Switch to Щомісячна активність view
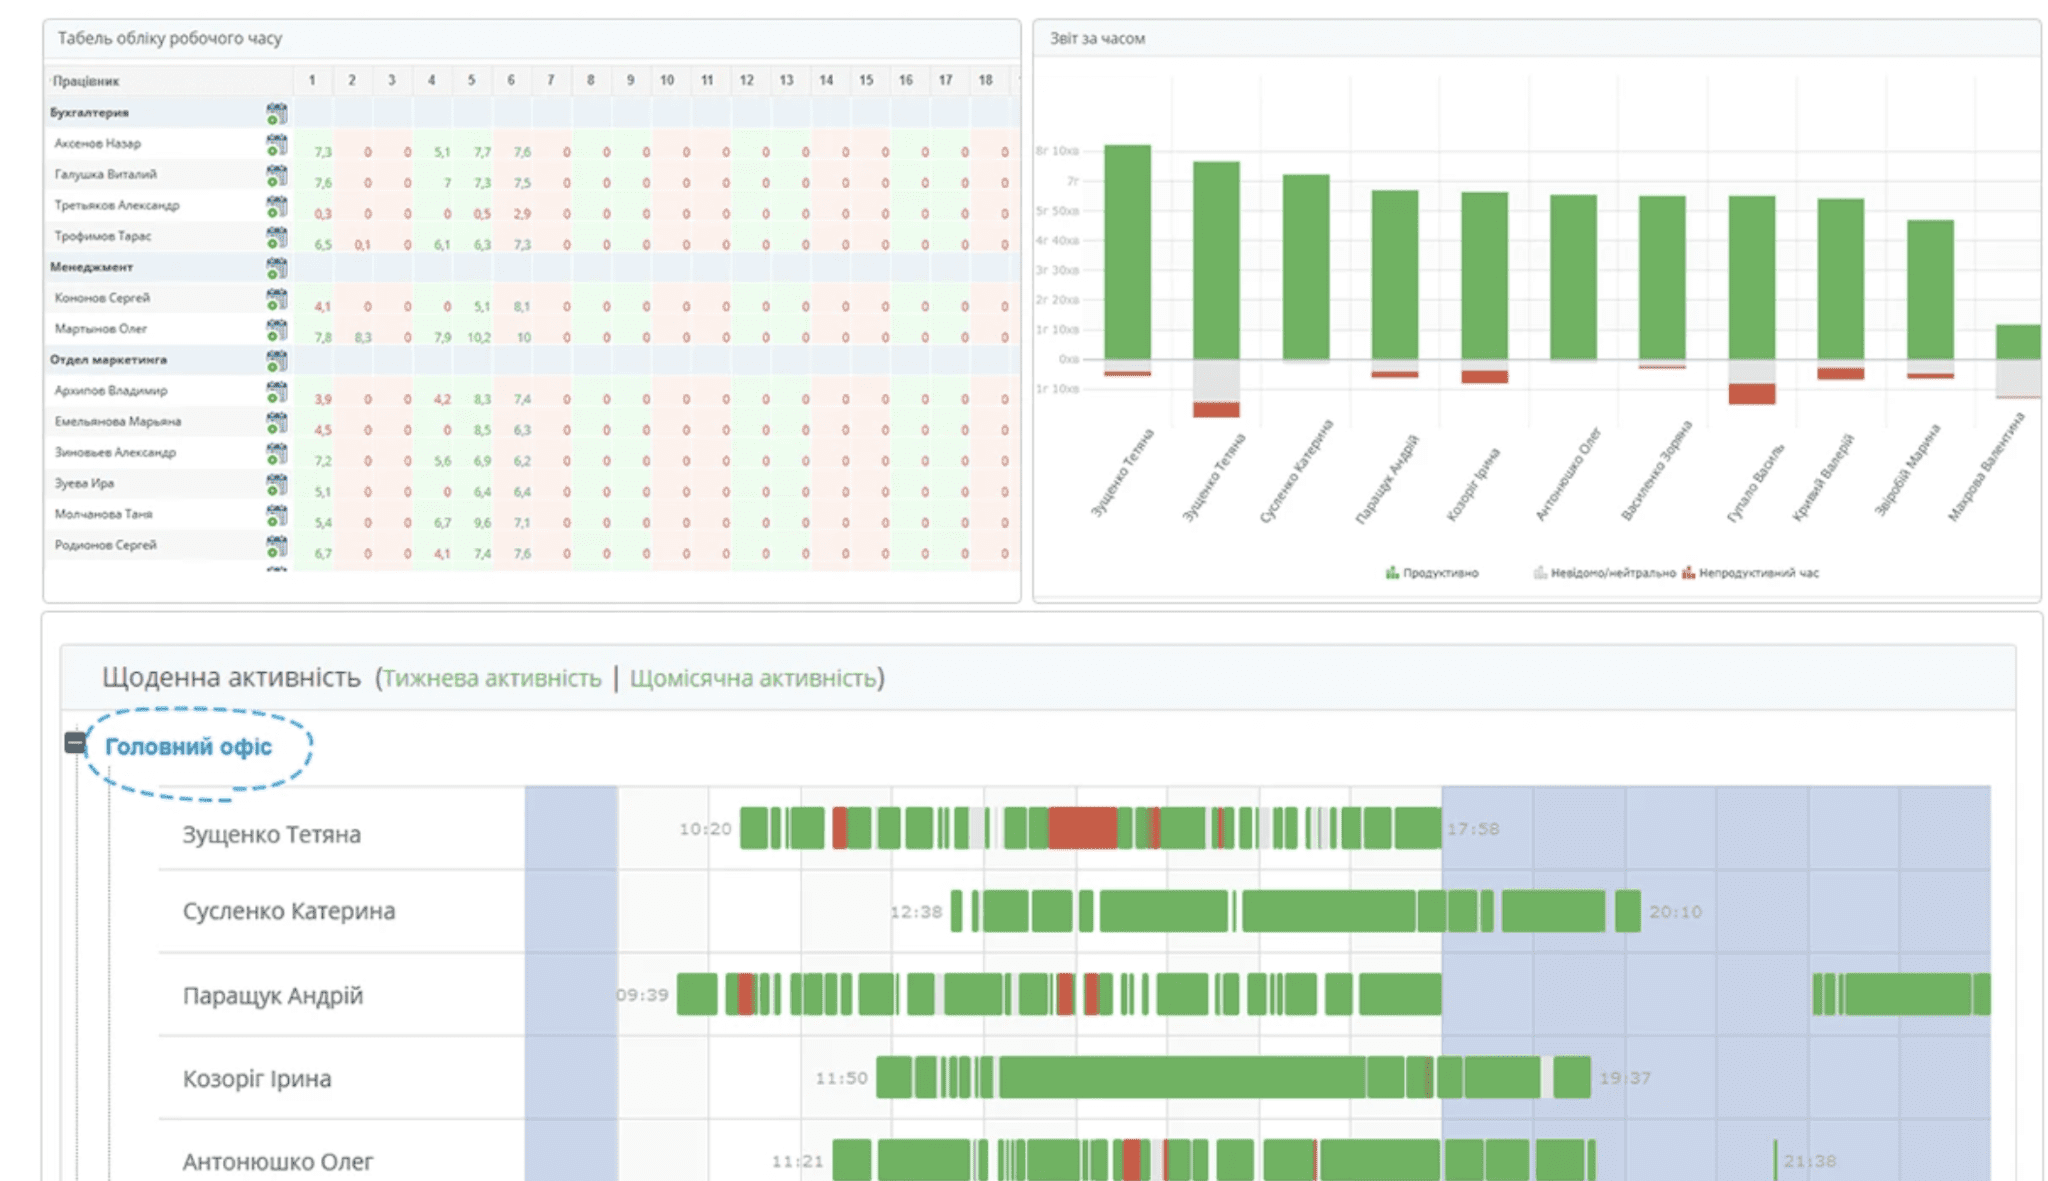This screenshot has width=2048, height=1181. (752, 678)
